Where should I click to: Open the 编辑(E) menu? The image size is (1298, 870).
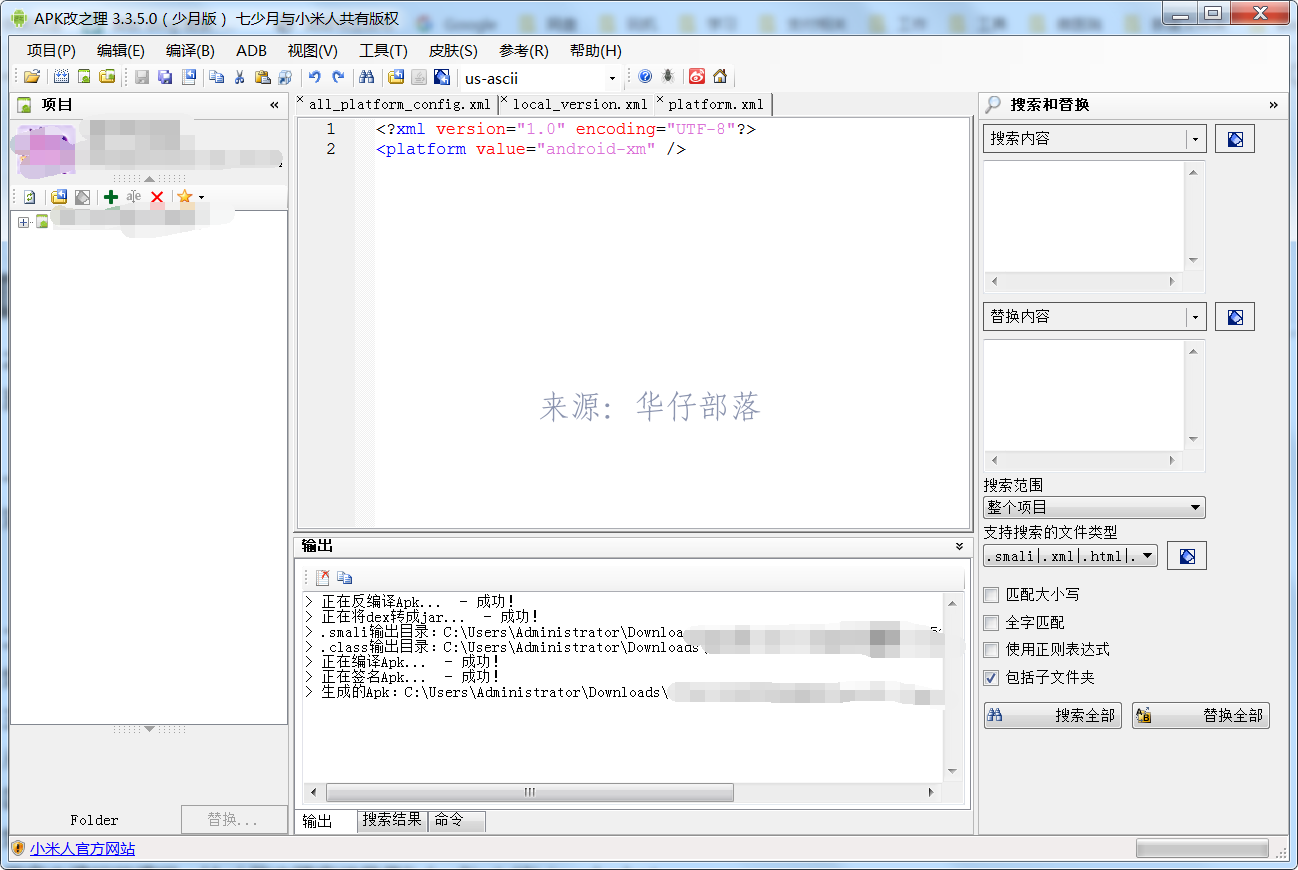(121, 51)
